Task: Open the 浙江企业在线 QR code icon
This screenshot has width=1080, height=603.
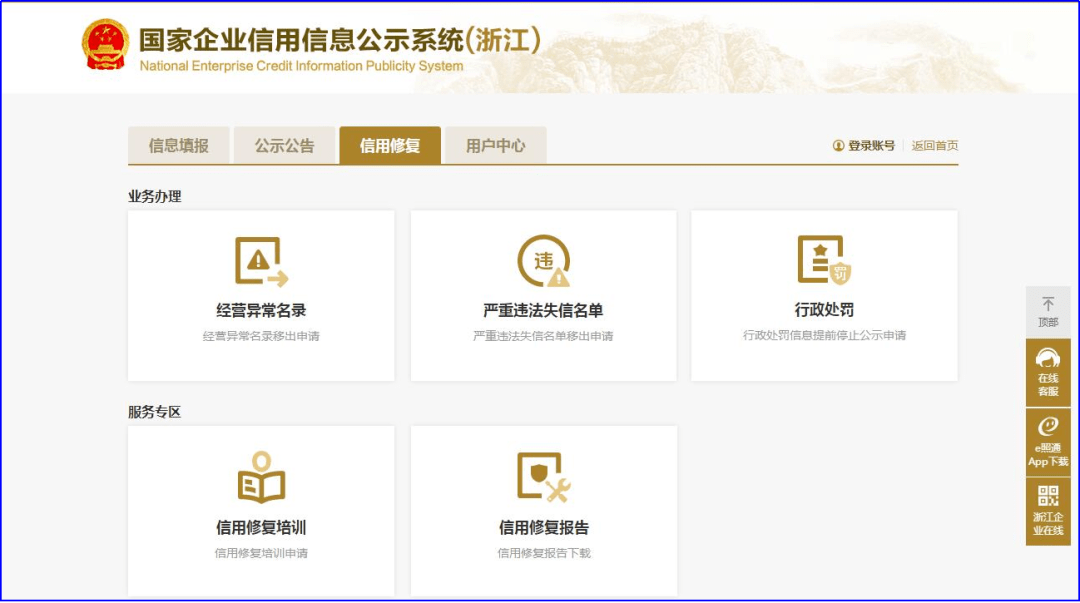Action: (1046, 496)
